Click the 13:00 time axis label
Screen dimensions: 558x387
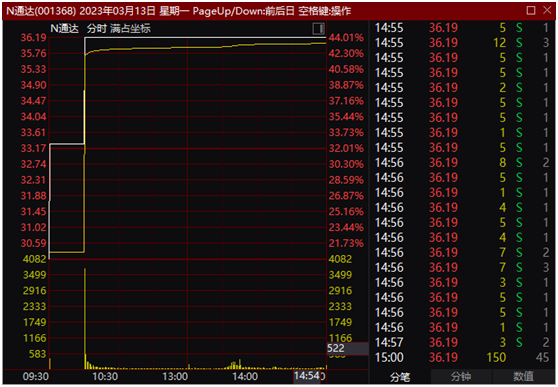tap(175, 376)
